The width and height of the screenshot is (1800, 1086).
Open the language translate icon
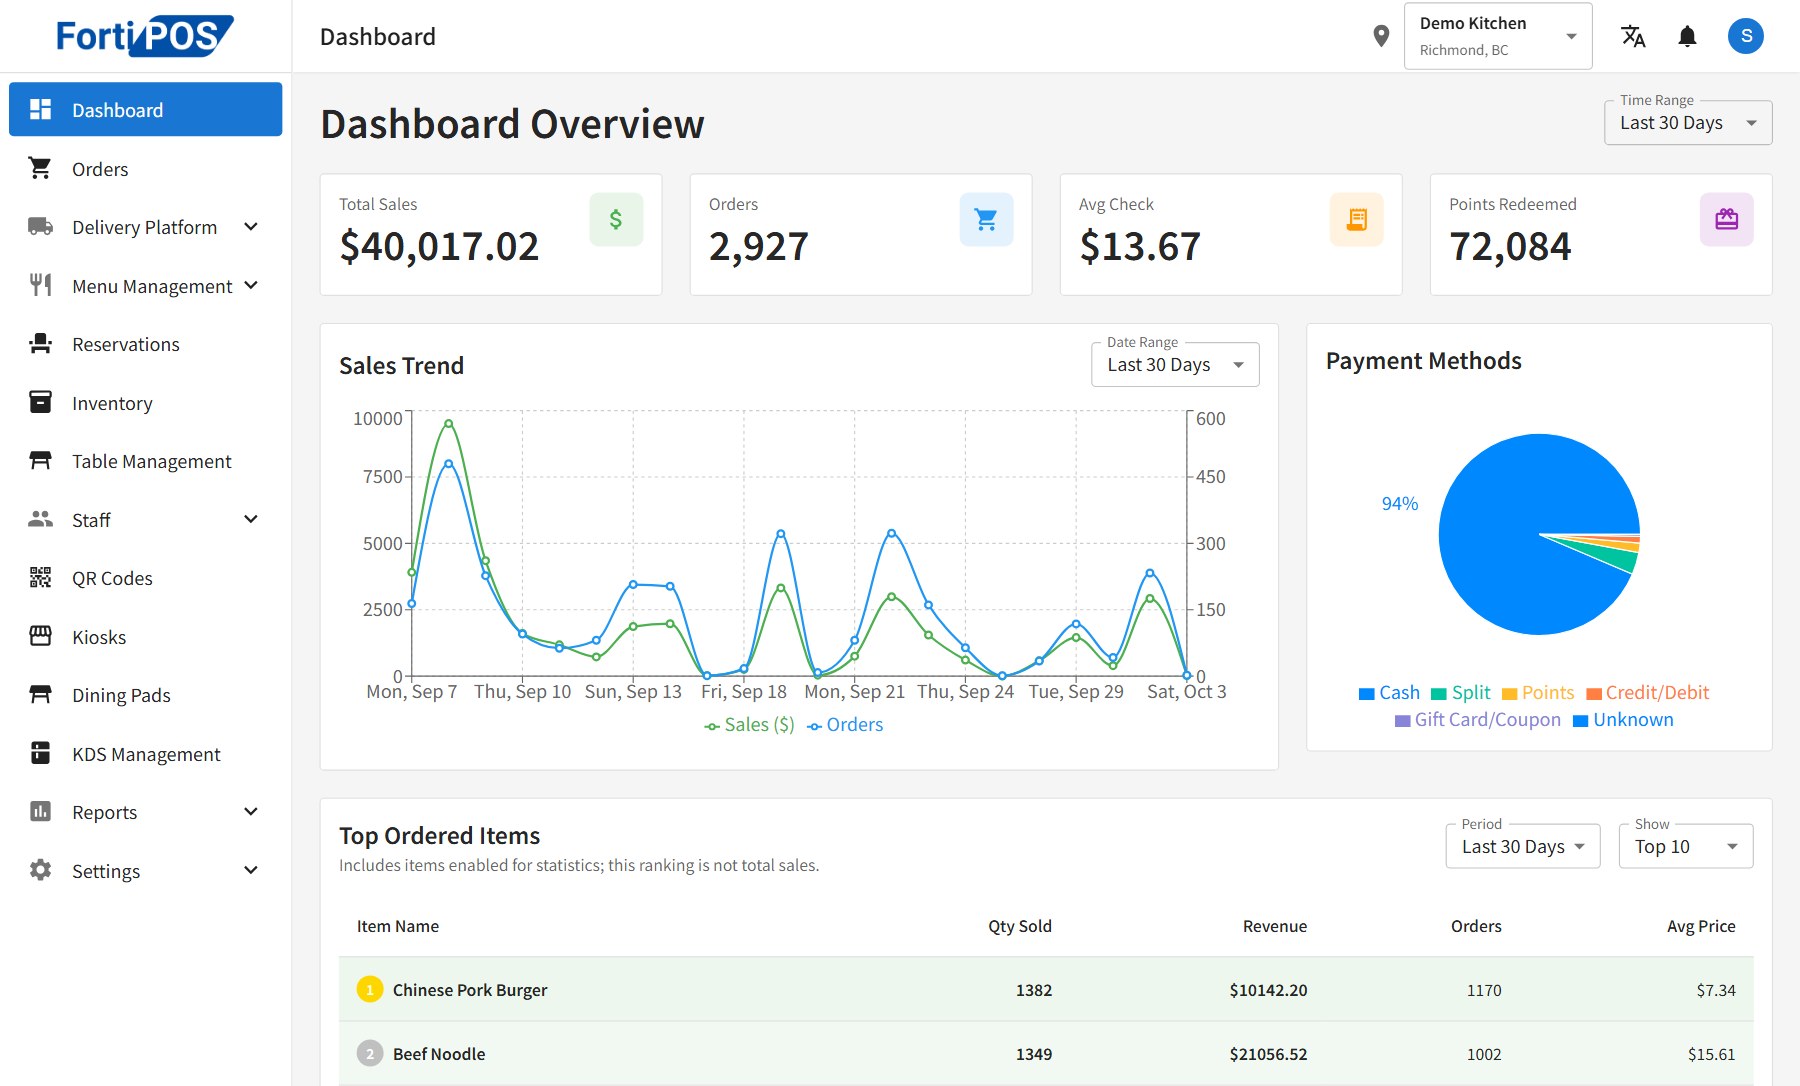1633,36
